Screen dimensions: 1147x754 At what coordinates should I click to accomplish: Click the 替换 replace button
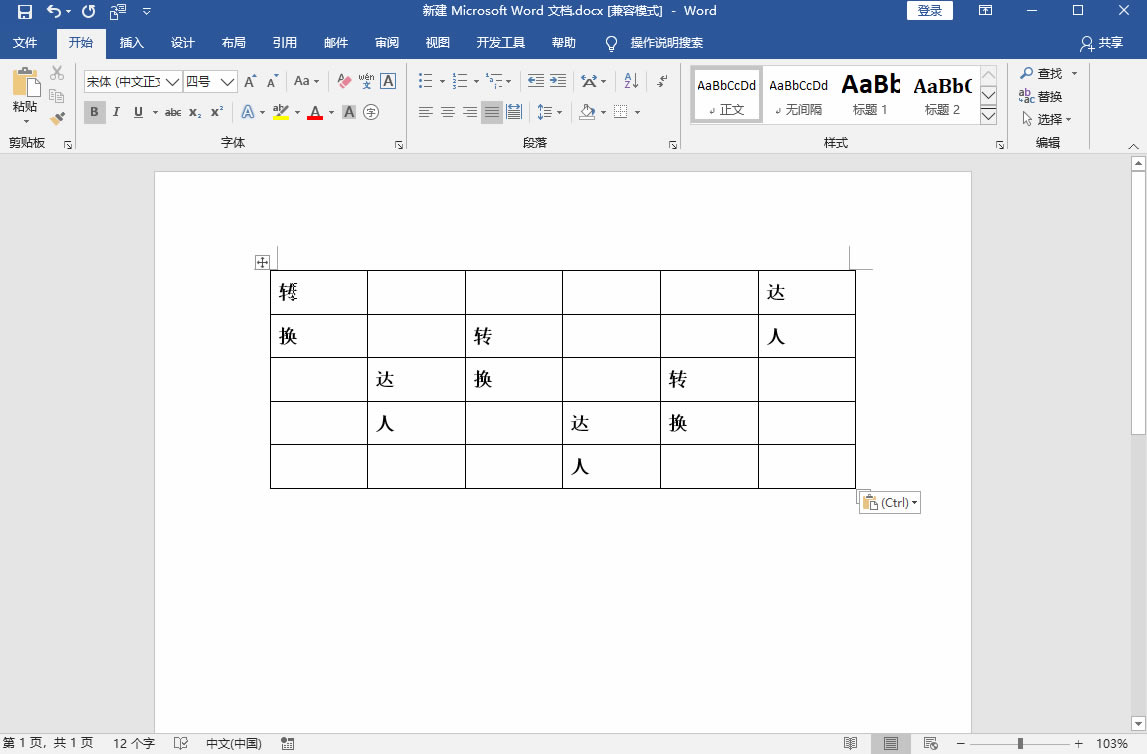tap(1041, 96)
